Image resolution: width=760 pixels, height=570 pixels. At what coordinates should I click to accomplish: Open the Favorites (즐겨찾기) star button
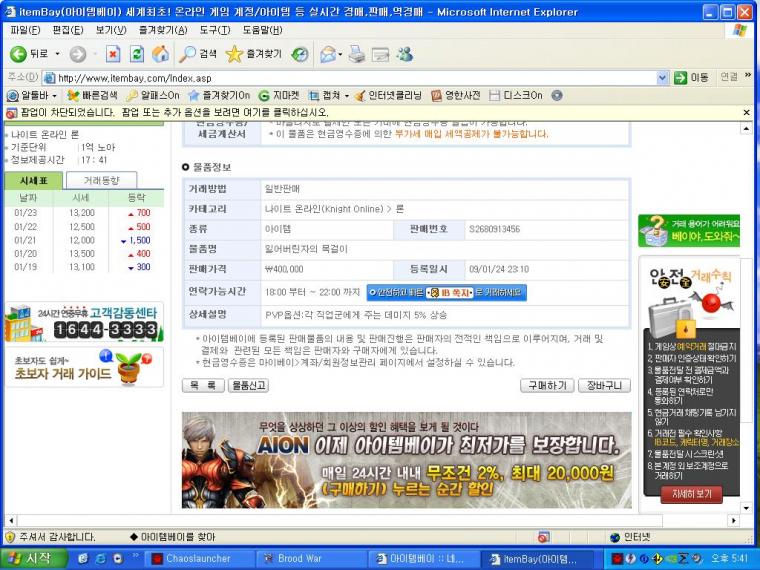pos(253,54)
